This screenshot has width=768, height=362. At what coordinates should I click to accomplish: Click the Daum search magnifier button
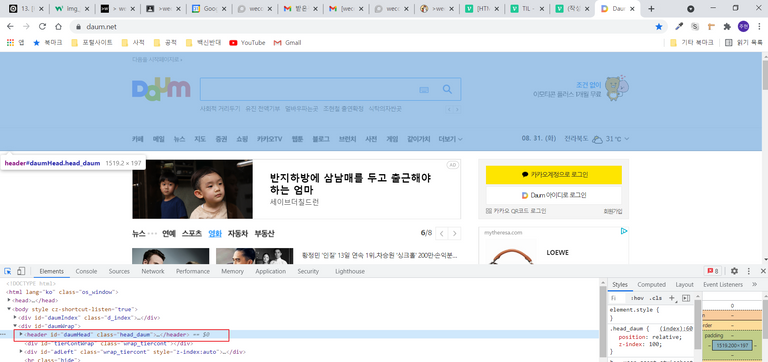[x=447, y=89]
